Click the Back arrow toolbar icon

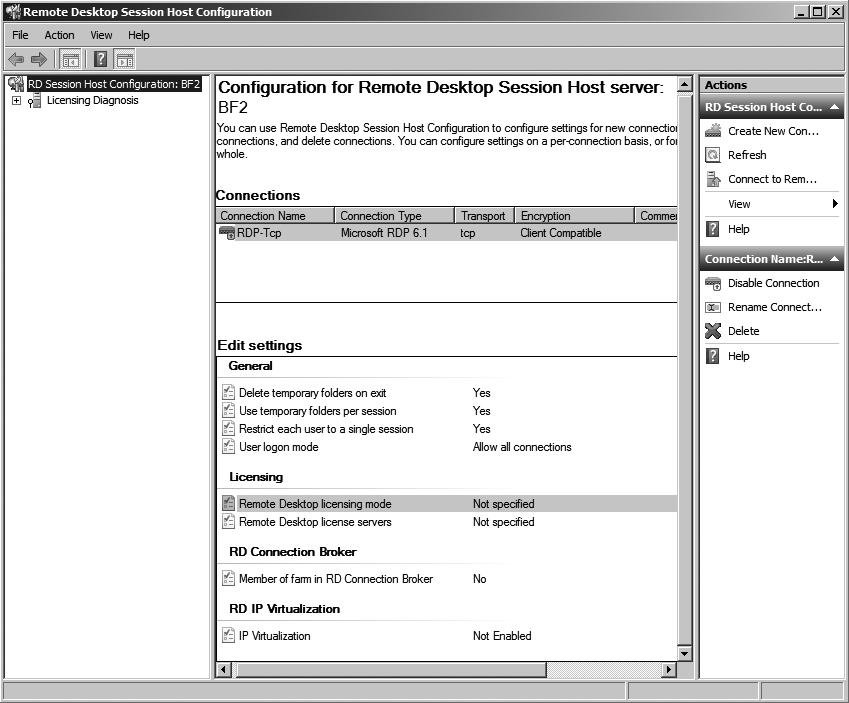(x=16, y=60)
